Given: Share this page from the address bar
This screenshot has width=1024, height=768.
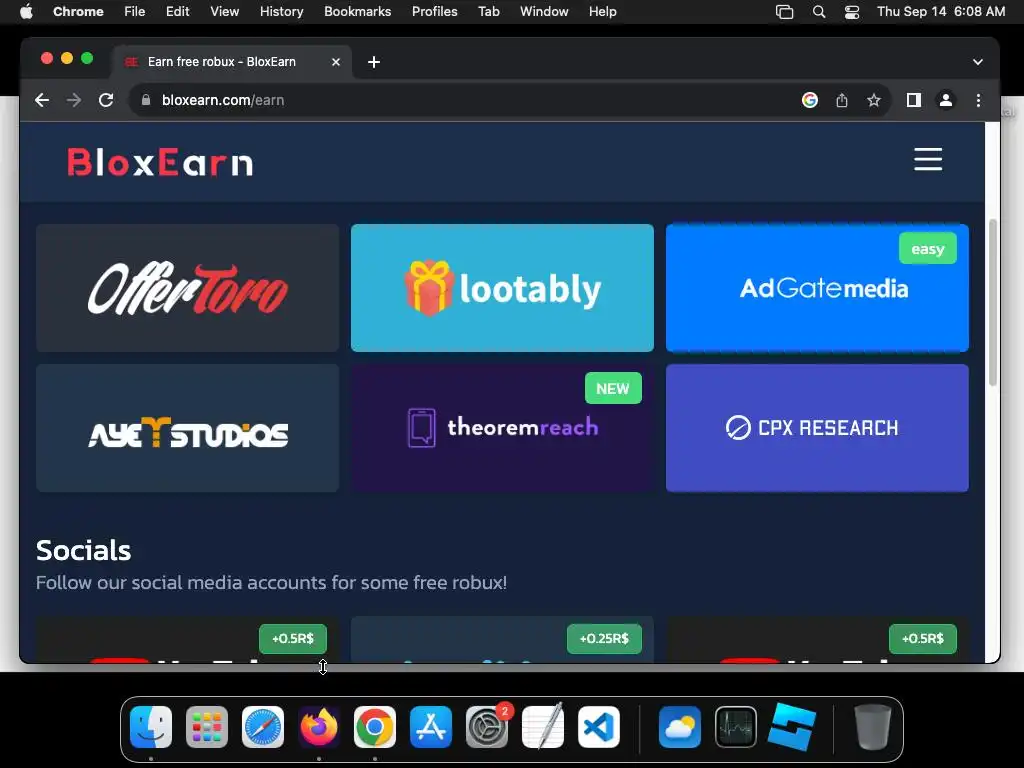Looking at the screenshot, I should pos(842,100).
